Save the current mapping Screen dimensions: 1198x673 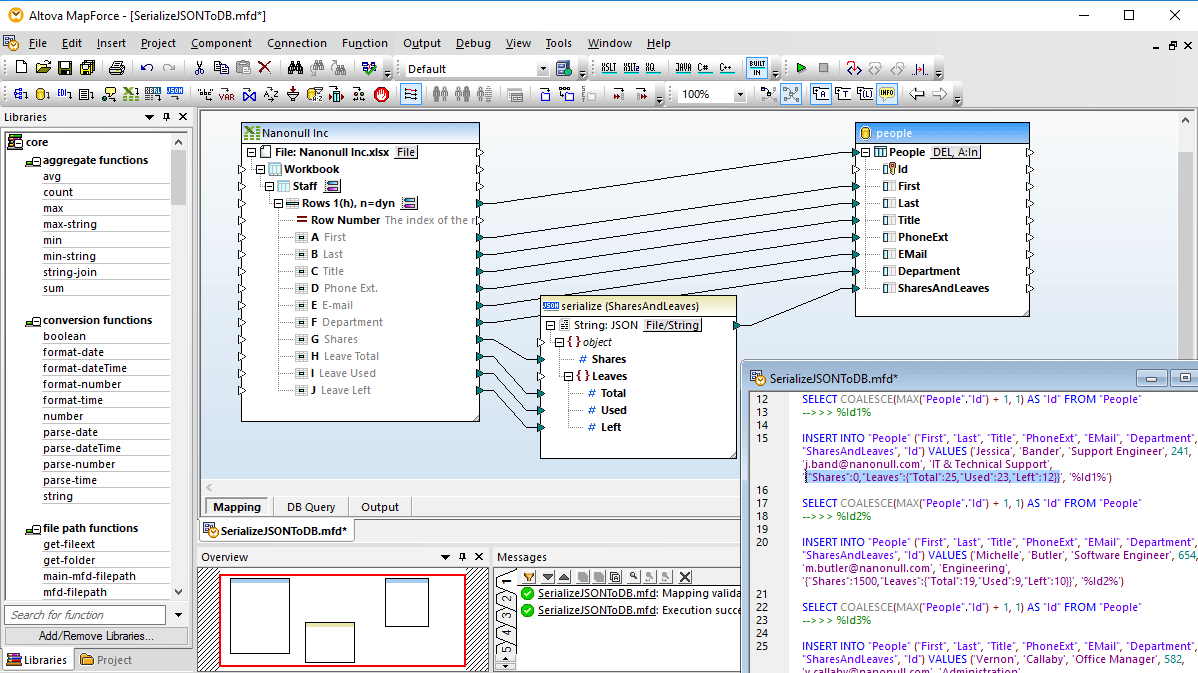click(65, 68)
